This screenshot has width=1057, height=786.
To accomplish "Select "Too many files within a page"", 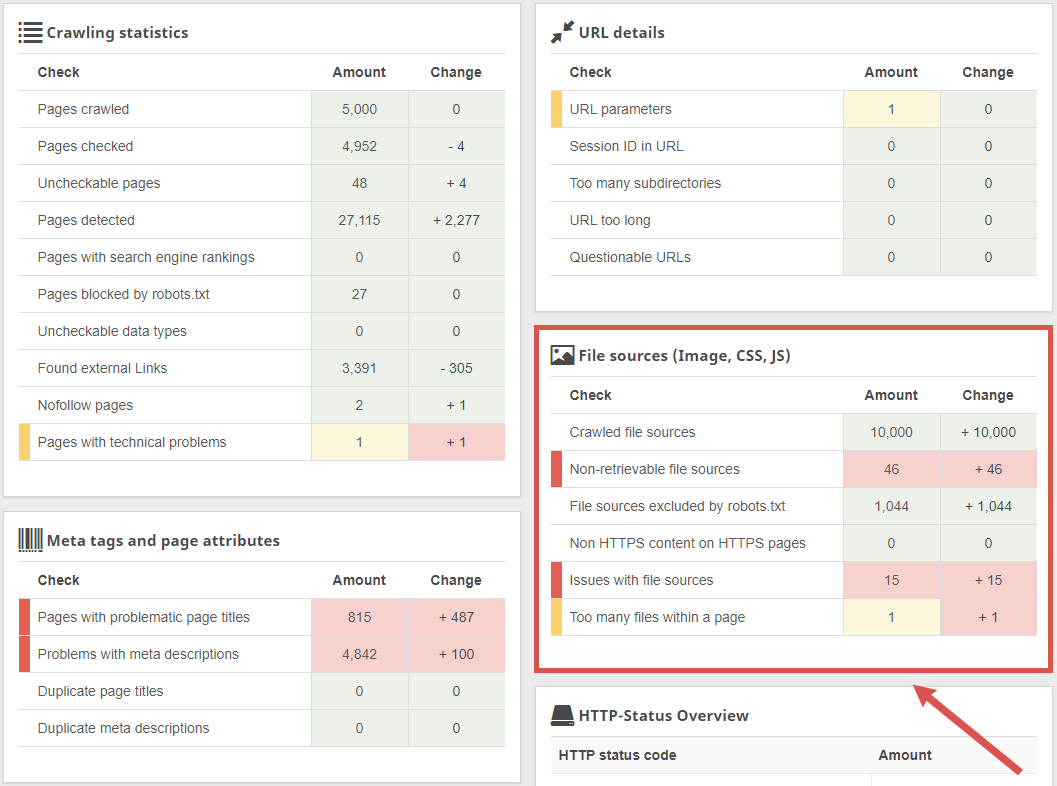I will coord(657,617).
